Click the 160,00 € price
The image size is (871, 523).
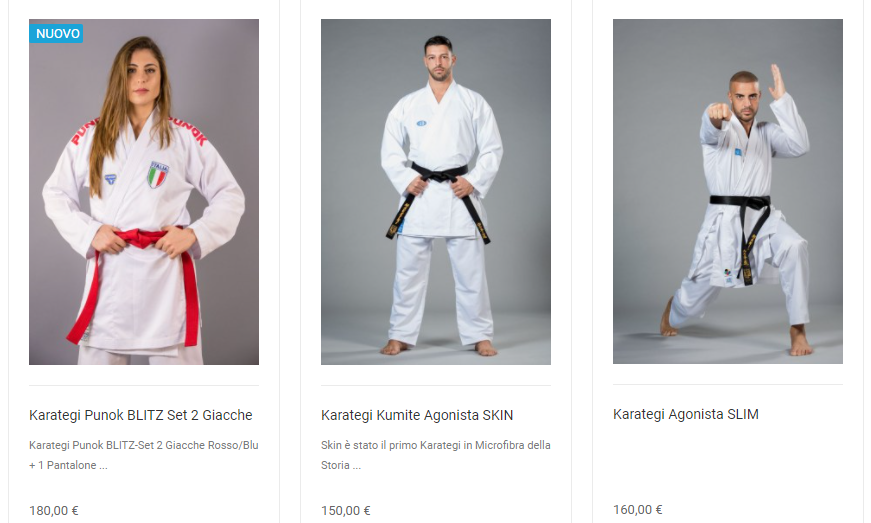638,509
